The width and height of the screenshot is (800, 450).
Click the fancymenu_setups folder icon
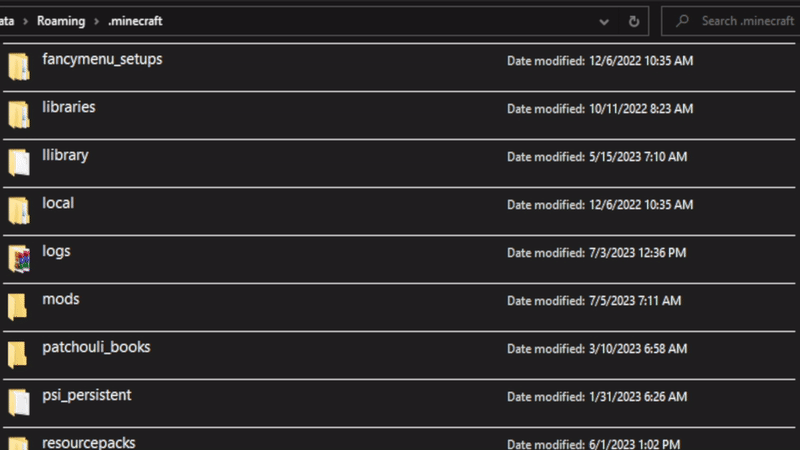tap(18, 67)
